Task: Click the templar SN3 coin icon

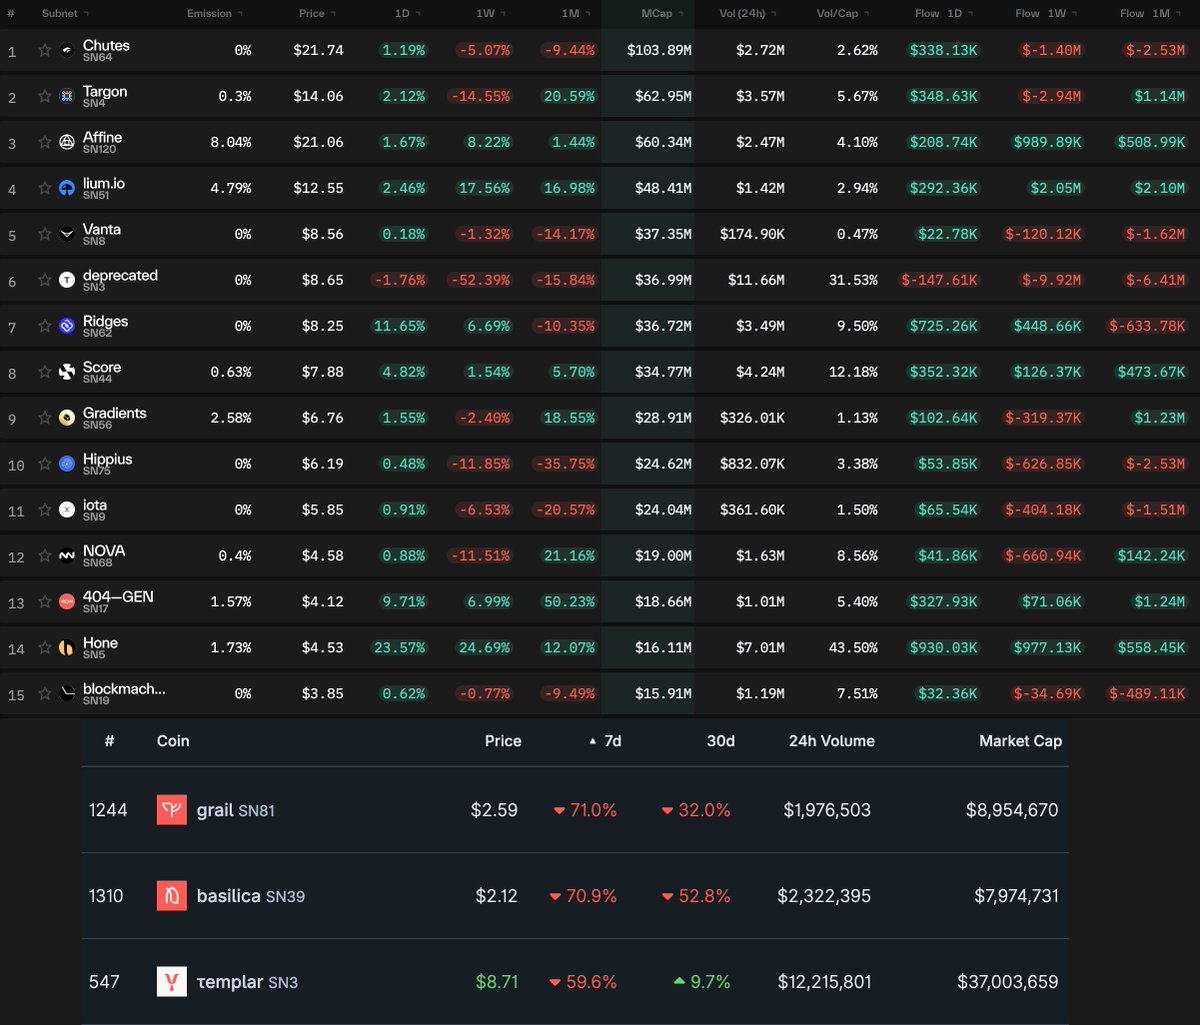Action: [172, 982]
